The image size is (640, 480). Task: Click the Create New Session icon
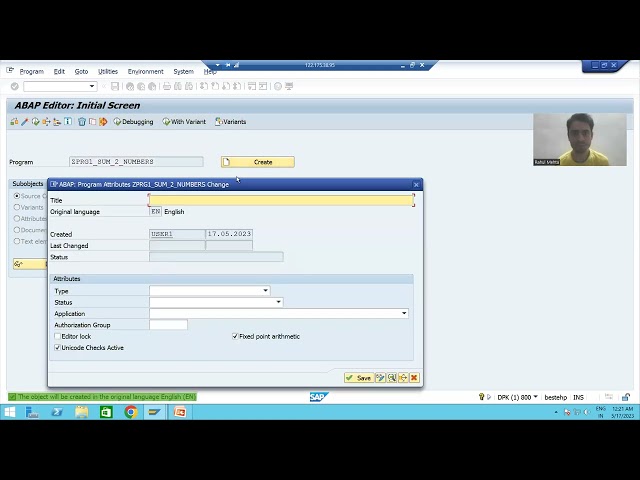click(252, 86)
